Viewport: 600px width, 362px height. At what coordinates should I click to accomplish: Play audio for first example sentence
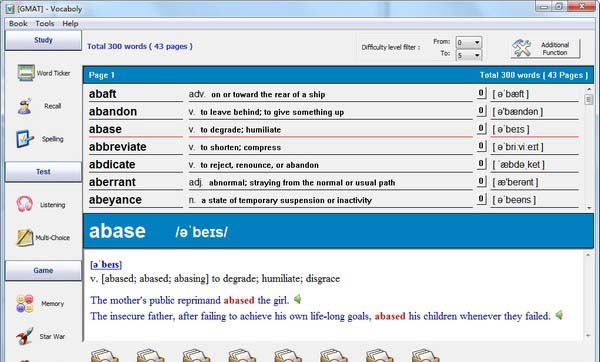tap(297, 299)
